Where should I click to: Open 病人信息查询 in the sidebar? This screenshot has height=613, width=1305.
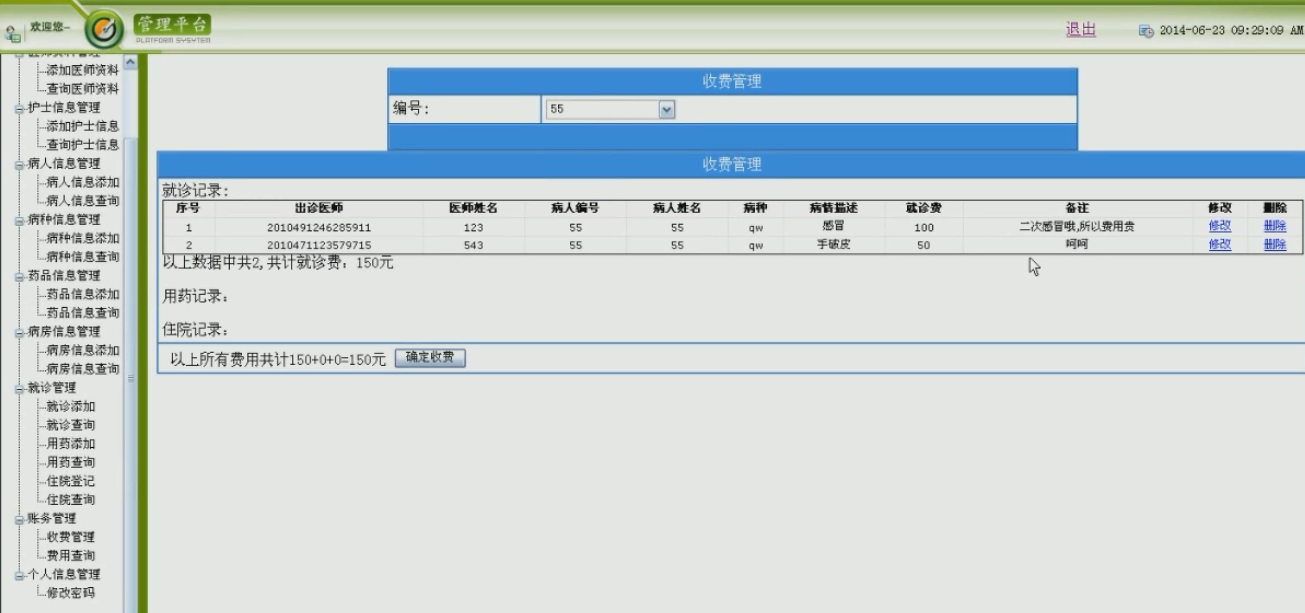coord(83,201)
